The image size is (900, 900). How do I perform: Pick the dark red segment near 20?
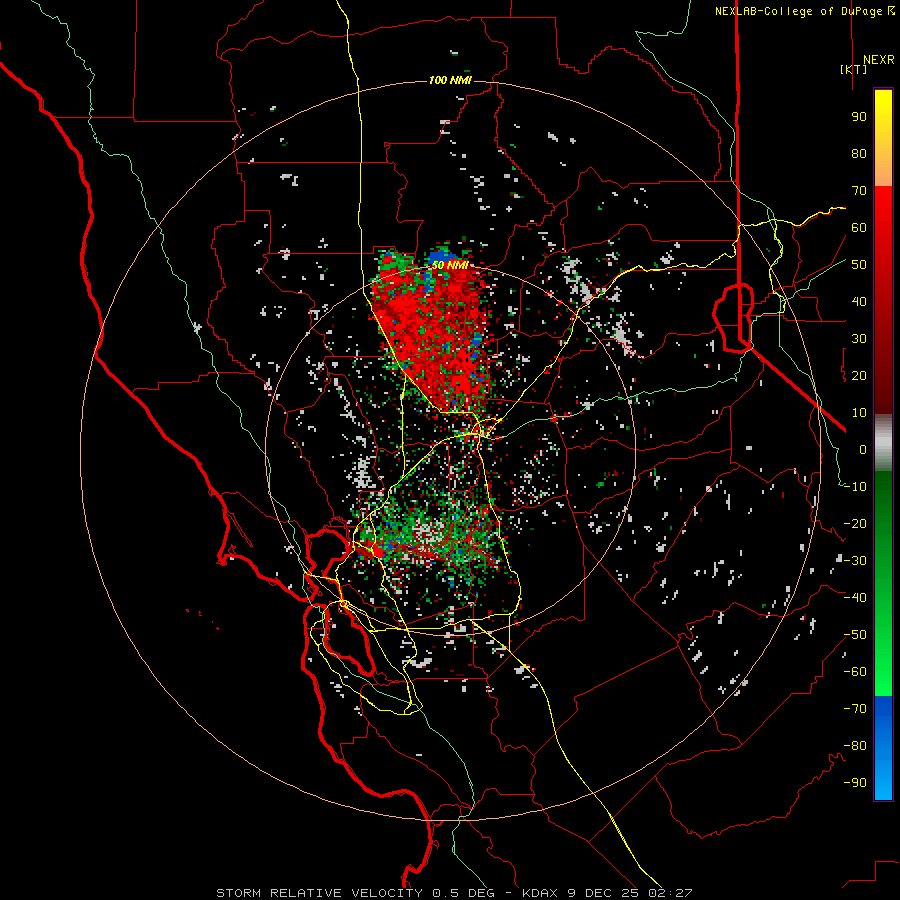(x=883, y=376)
